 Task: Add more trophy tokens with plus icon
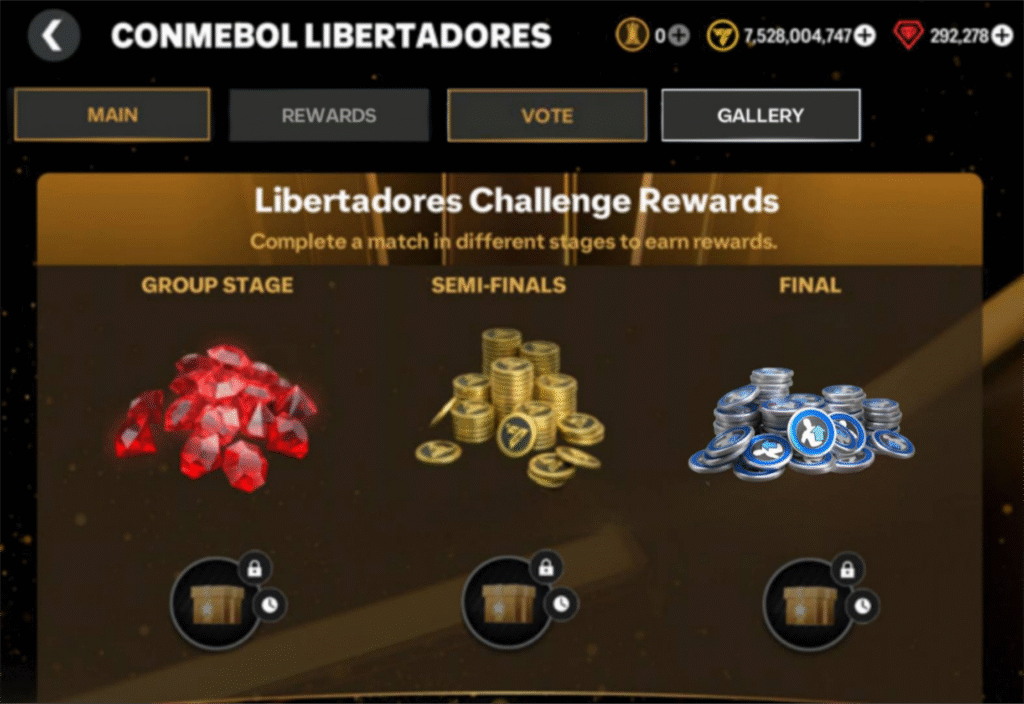point(679,35)
